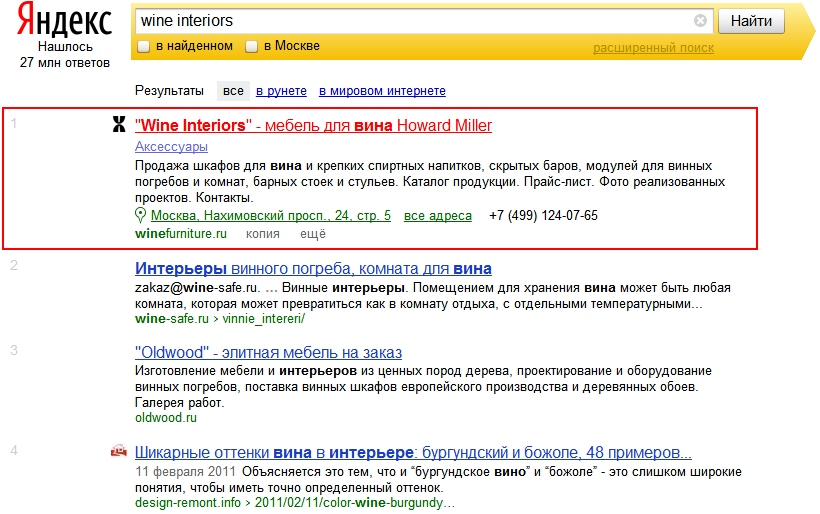The height and width of the screenshot is (514, 820).
Task: Click the '11 февраля 2011' date text
Action: (185, 472)
